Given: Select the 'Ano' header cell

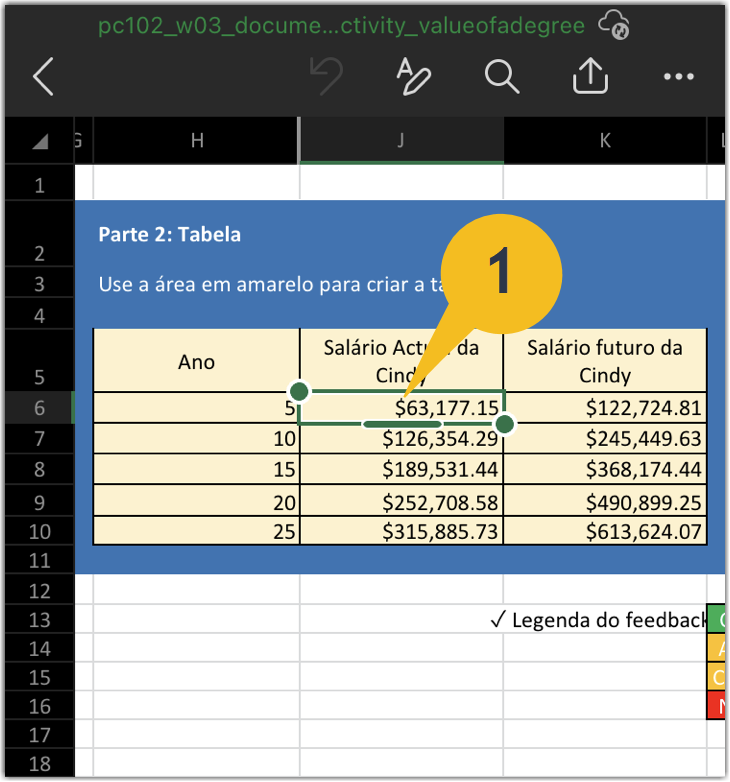Looking at the screenshot, I should click(196, 361).
